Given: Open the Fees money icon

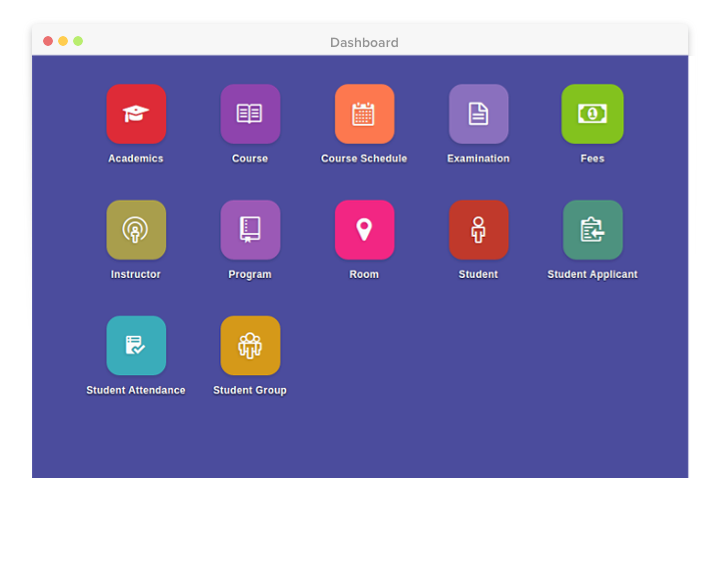Looking at the screenshot, I should [x=592, y=114].
